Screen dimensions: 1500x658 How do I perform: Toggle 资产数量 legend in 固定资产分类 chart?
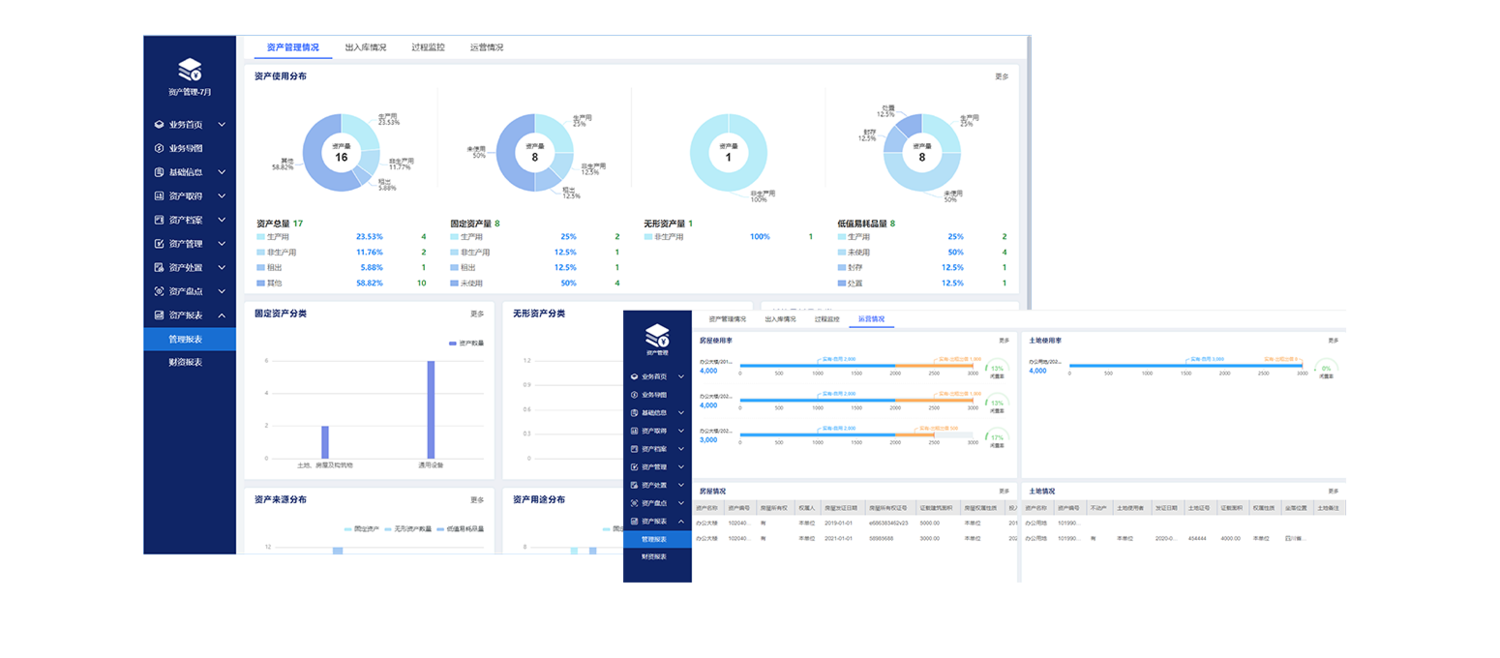466,343
